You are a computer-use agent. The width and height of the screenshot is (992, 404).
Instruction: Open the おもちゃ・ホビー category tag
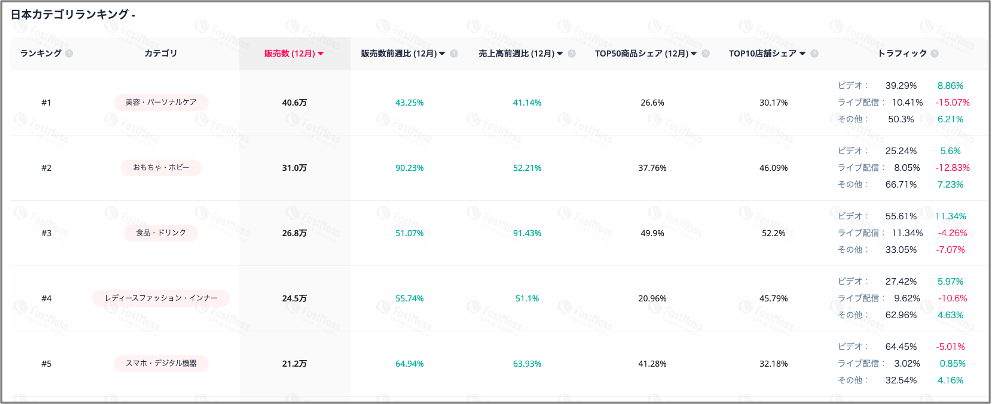161,167
